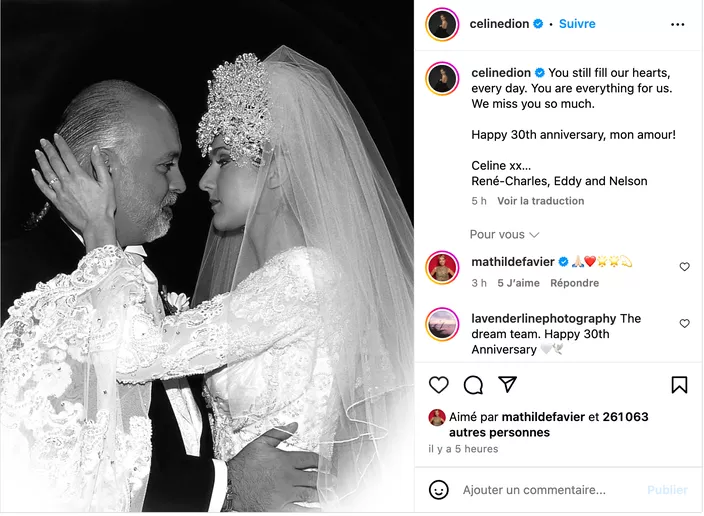The width and height of the screenshot is (704, 516).
Task: Click the Ajouter un commentaire field
Action: tap(534, 490)
